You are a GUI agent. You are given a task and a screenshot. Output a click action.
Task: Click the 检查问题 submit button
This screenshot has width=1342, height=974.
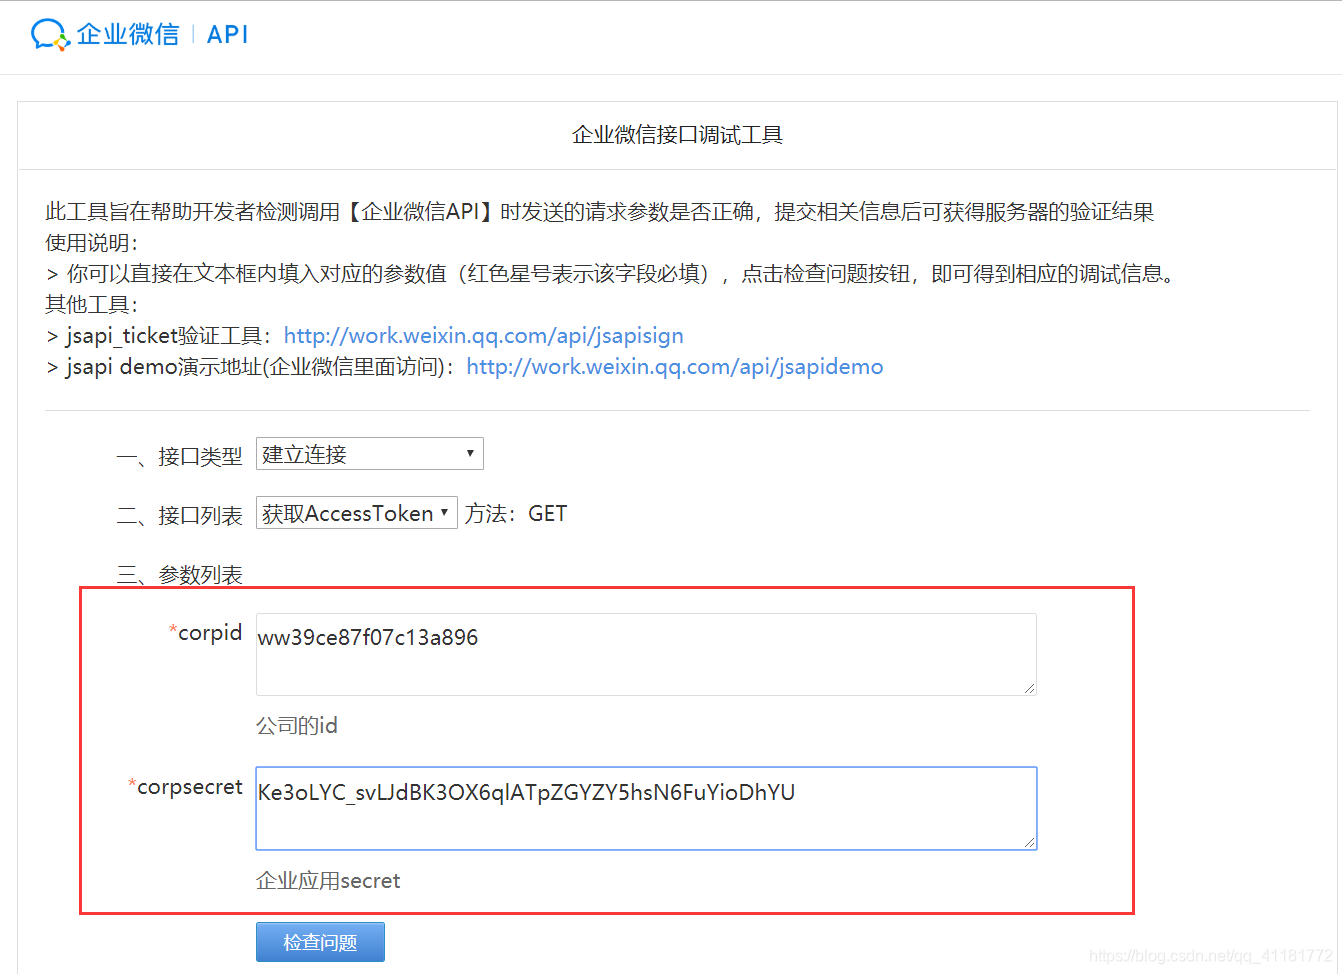click(320, 942)
